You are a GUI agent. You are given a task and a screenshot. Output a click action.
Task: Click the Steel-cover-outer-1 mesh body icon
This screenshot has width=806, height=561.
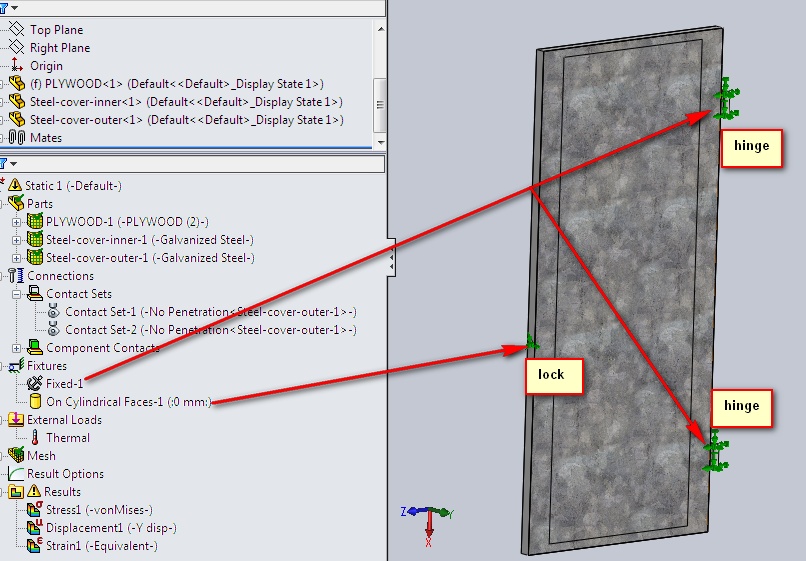point(34,257)
